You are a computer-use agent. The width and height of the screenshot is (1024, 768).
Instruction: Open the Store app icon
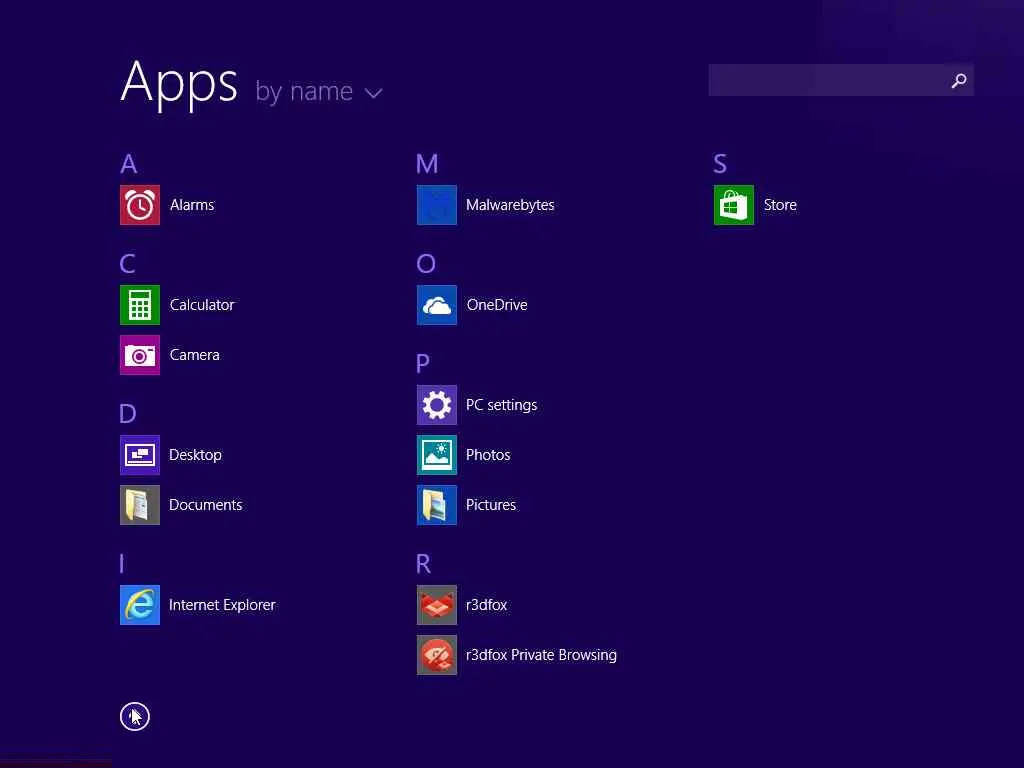(x=734, y=205)
